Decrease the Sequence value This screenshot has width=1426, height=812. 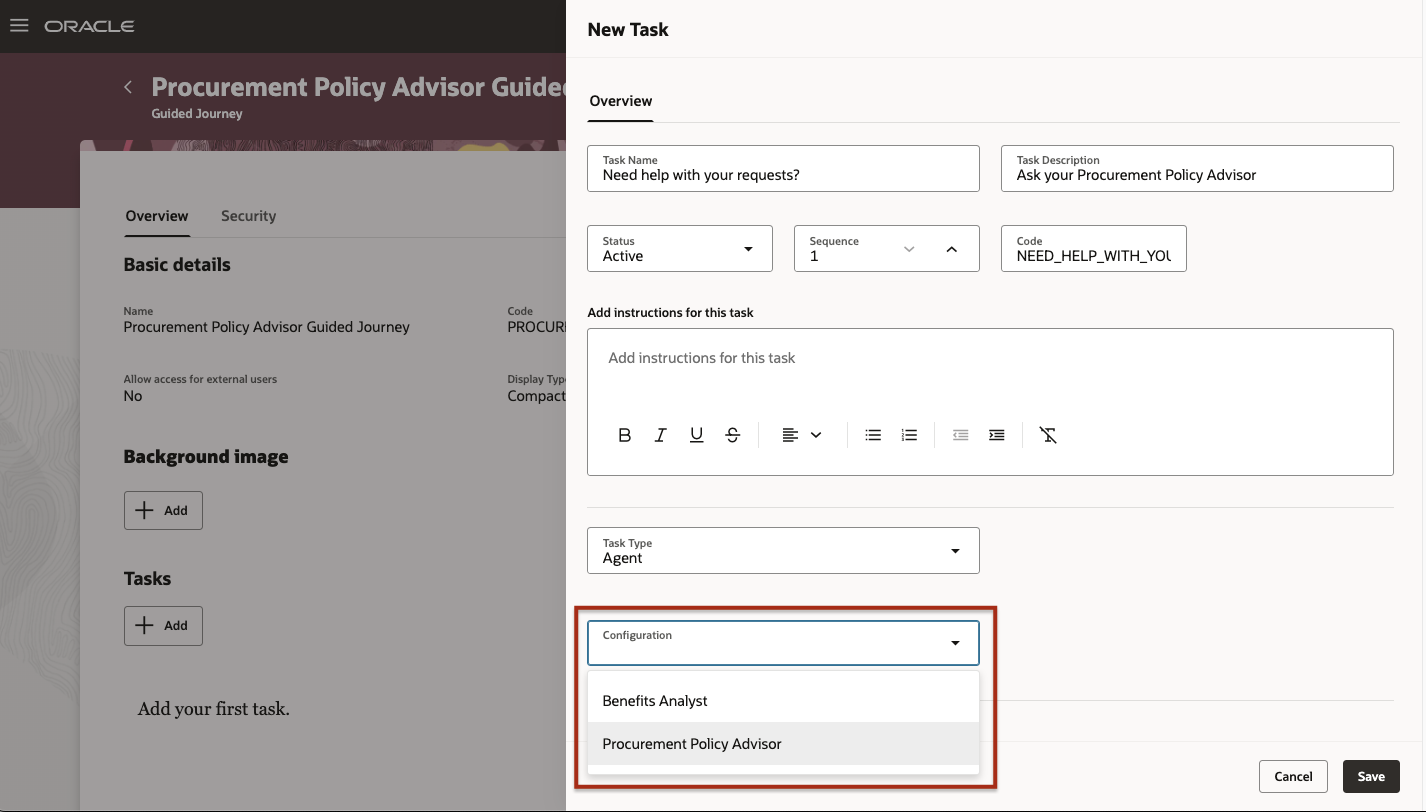[909, 249]
